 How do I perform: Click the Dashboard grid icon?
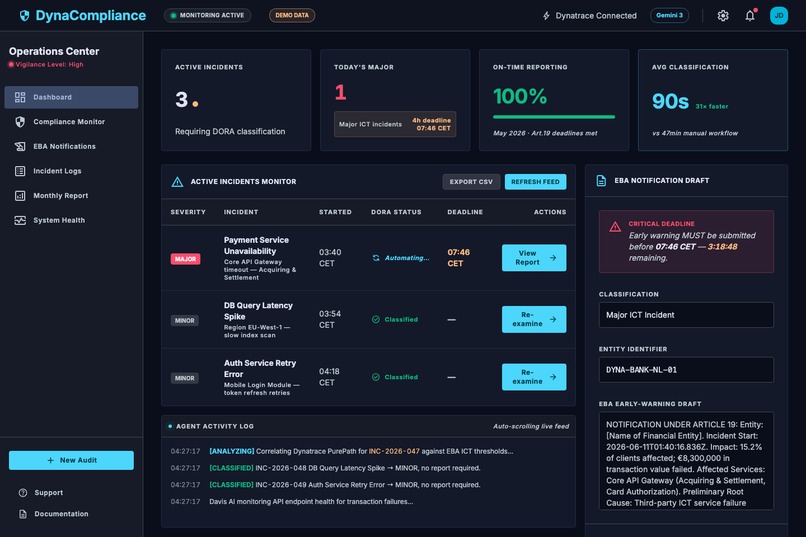point(20,97)
